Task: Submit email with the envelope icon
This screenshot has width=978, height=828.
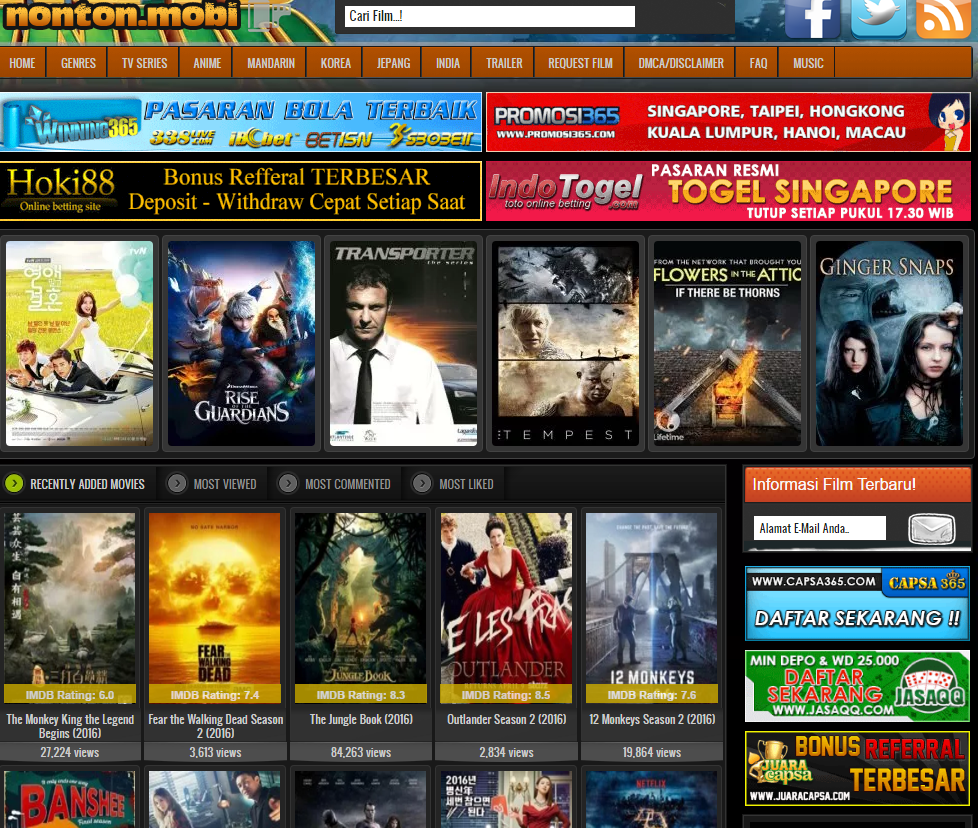Action: point(931,529)
